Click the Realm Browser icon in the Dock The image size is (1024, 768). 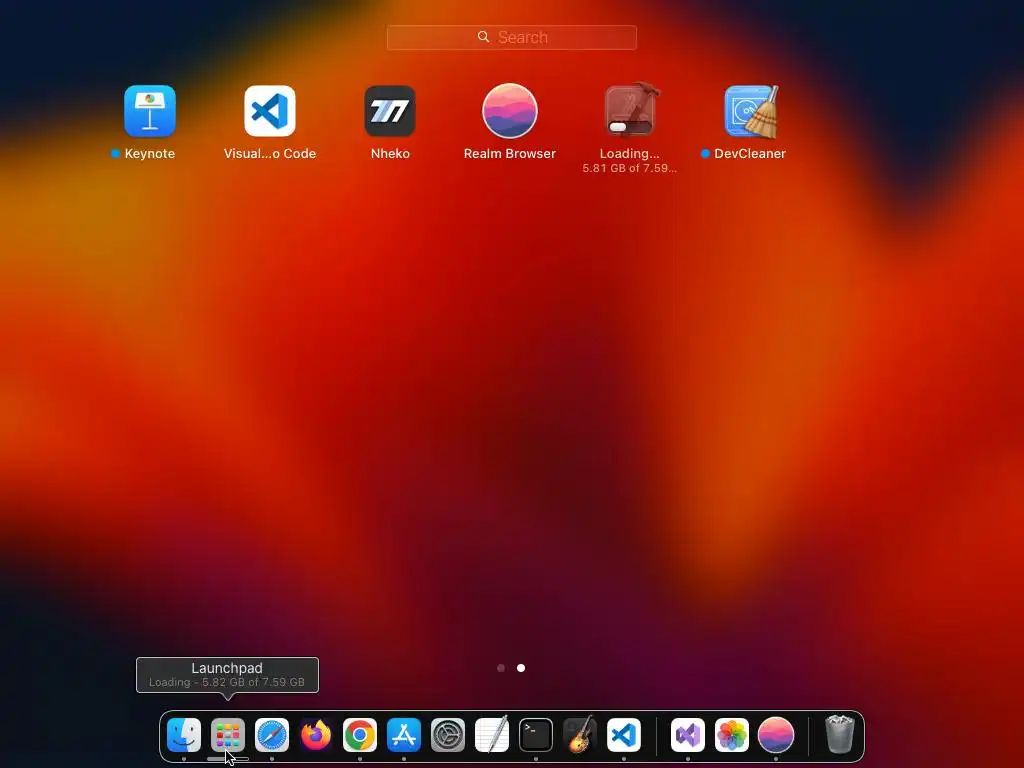point(776,735)
